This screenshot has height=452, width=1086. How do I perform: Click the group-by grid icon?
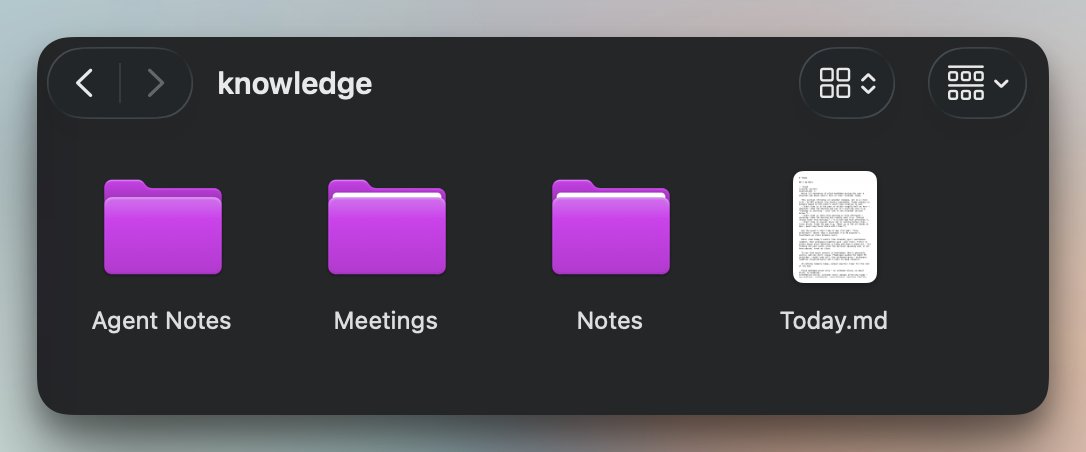click(965, 83)
